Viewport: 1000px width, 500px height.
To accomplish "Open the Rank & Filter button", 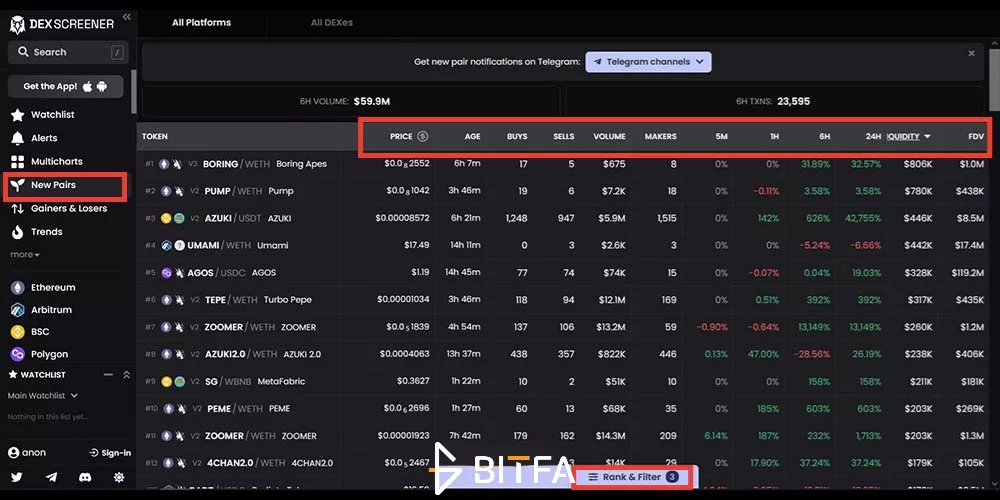I will click(x=631, y=477).
